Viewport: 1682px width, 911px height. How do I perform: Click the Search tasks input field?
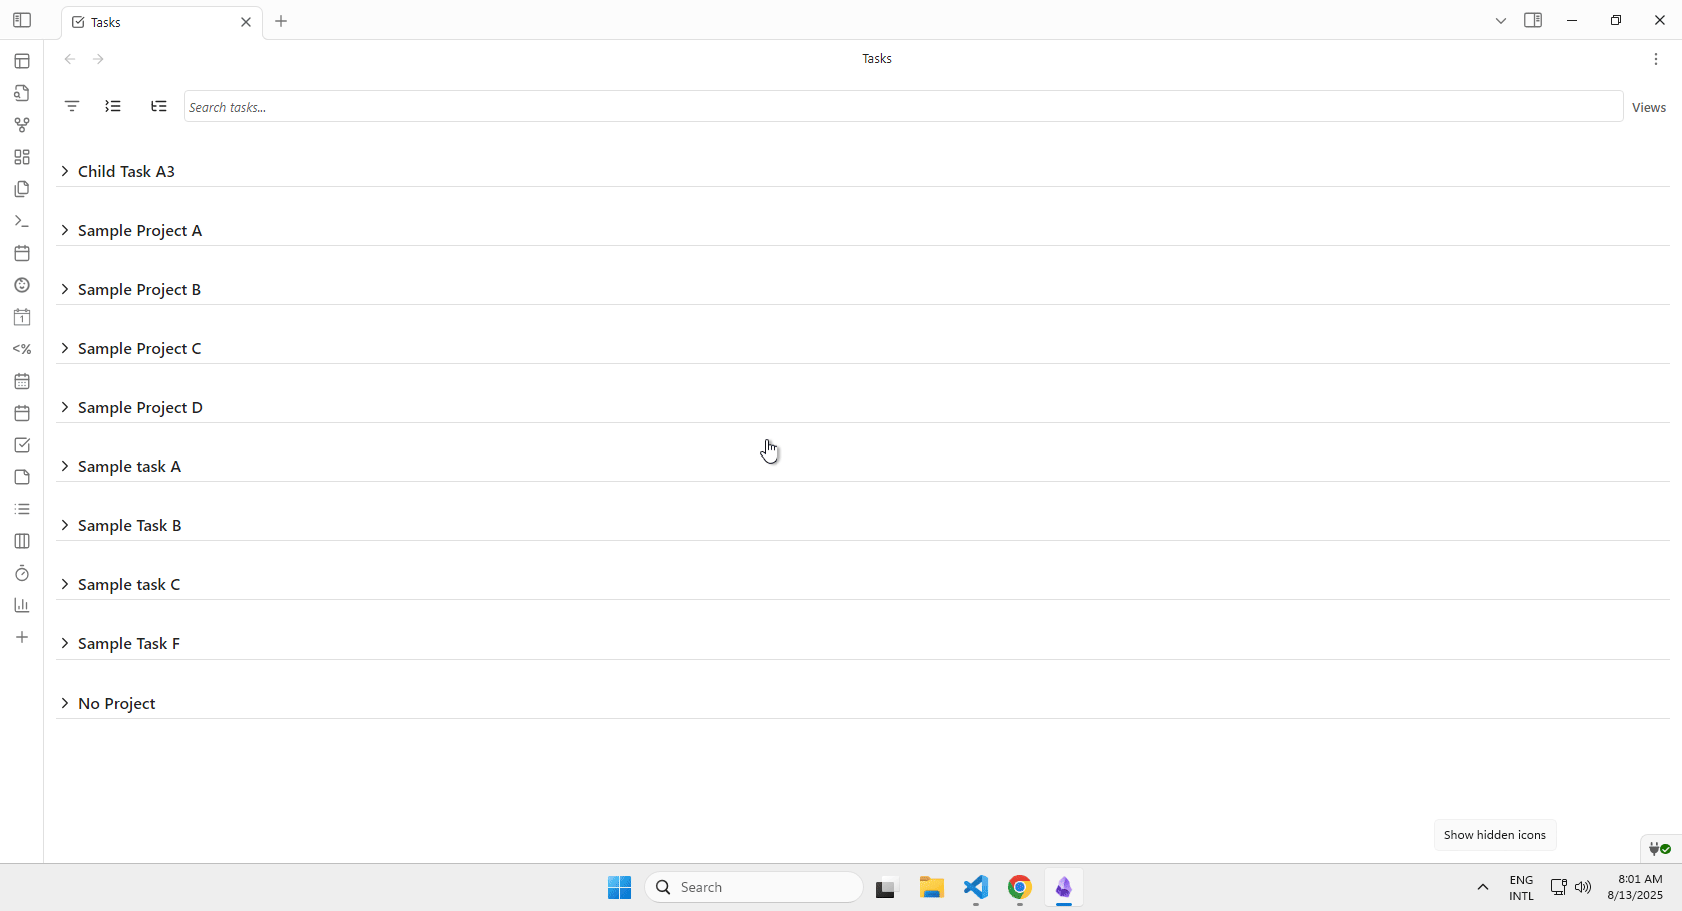pos(900,107)
